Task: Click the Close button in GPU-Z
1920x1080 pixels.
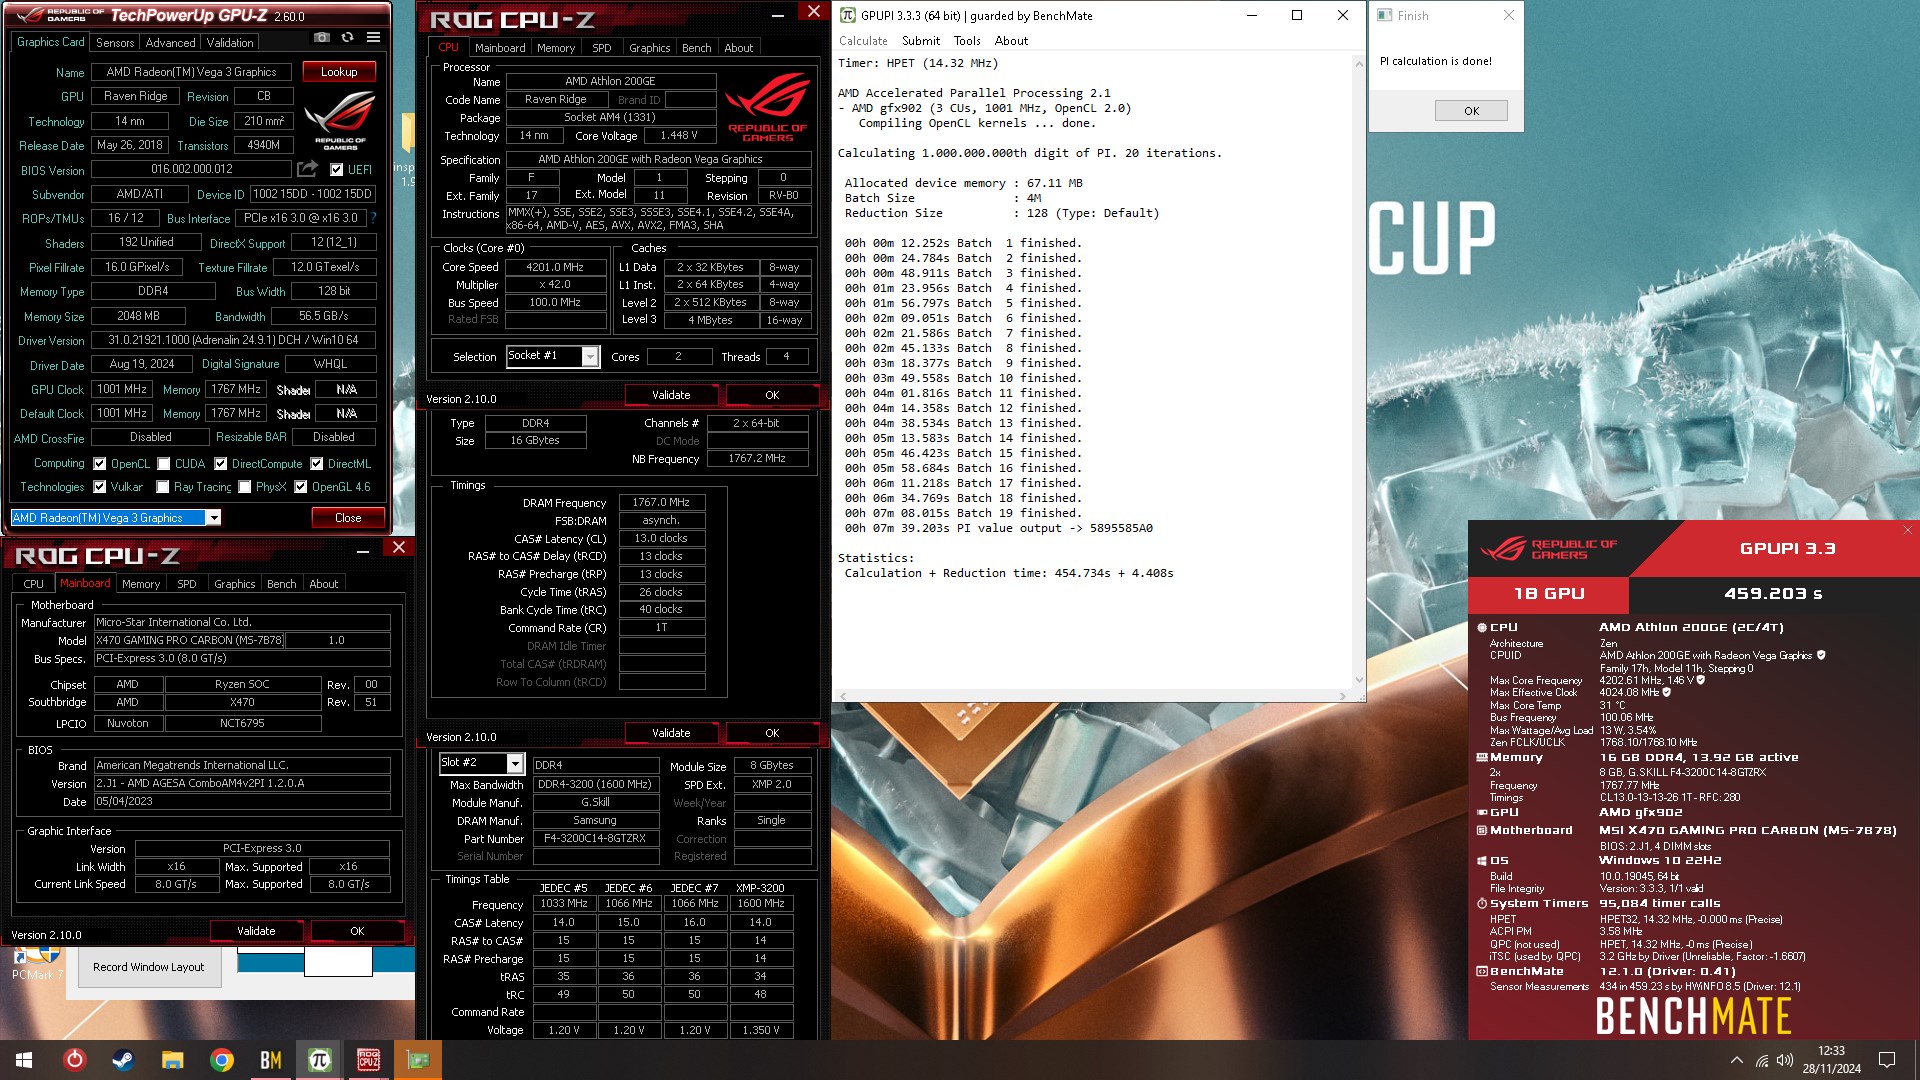Action: click(348, 518)
